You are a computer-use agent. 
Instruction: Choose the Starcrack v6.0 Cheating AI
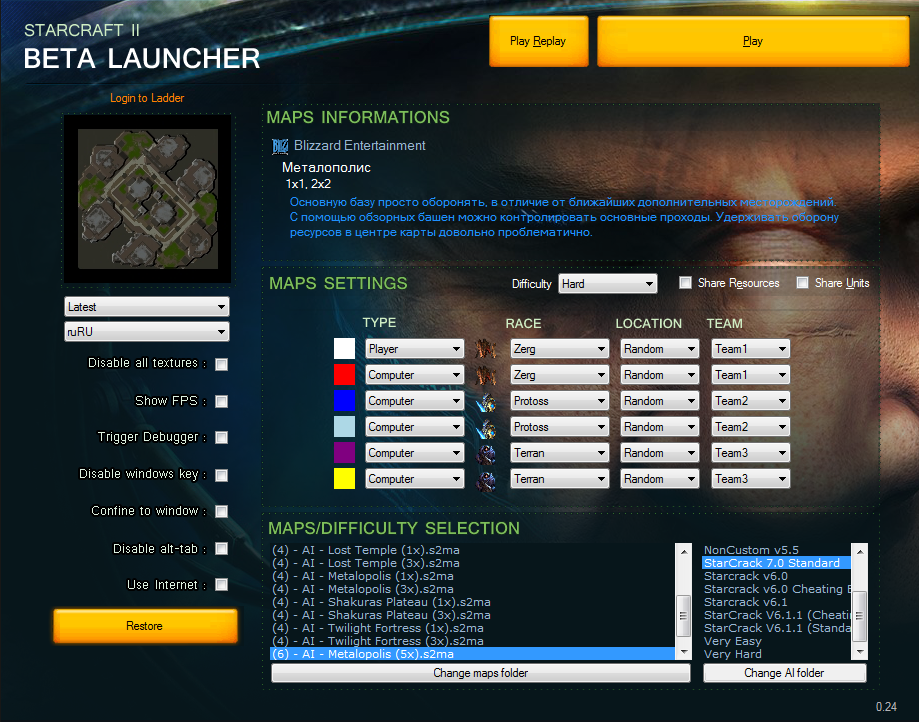point(776,589)
